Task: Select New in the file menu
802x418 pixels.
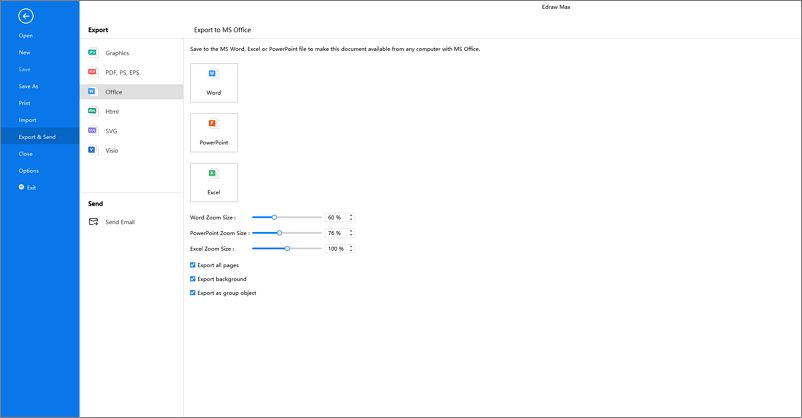Action: [x=25, y=52]
